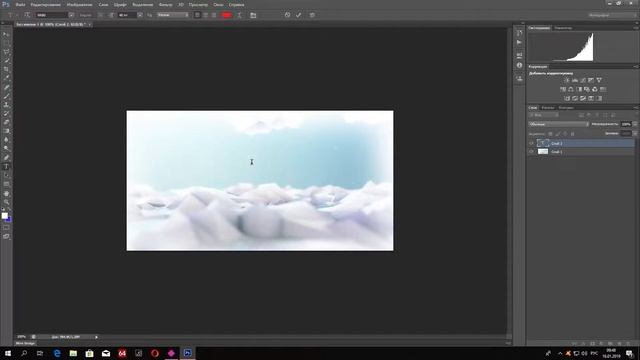Open the Изображение menu
640x360 pixels.
pos(79,4)
